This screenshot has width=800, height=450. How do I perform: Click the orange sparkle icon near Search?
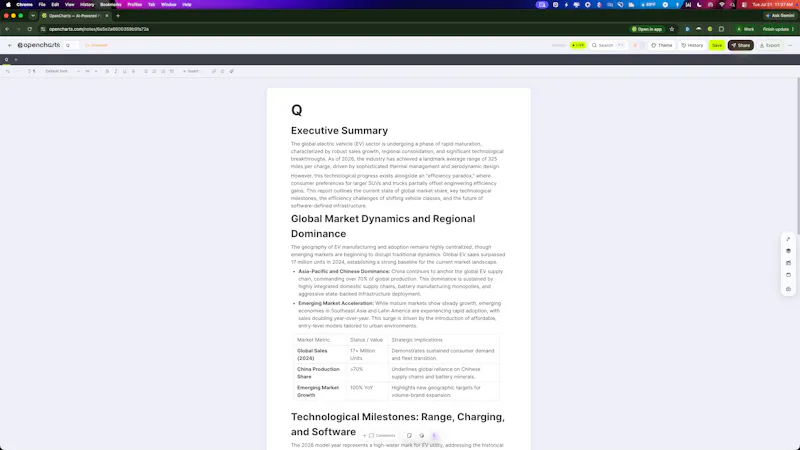[635, 45]
